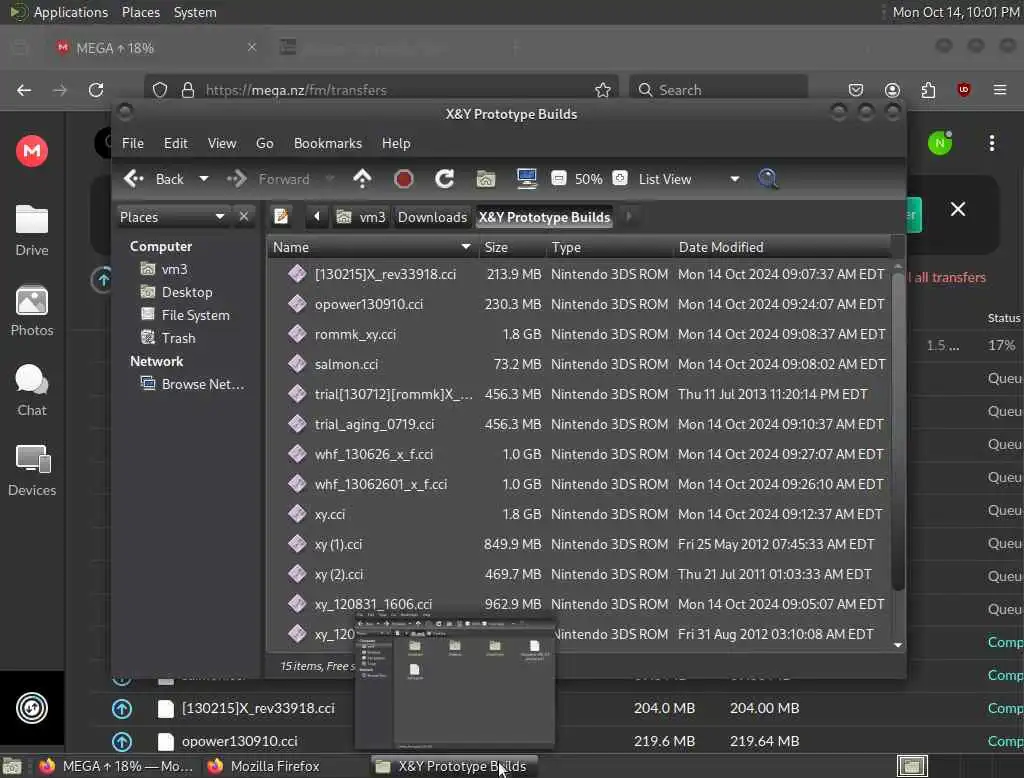This screenshot has height=778, width=1024.
Task: Click the xy.cci file icon
Action: click(297, 513)
